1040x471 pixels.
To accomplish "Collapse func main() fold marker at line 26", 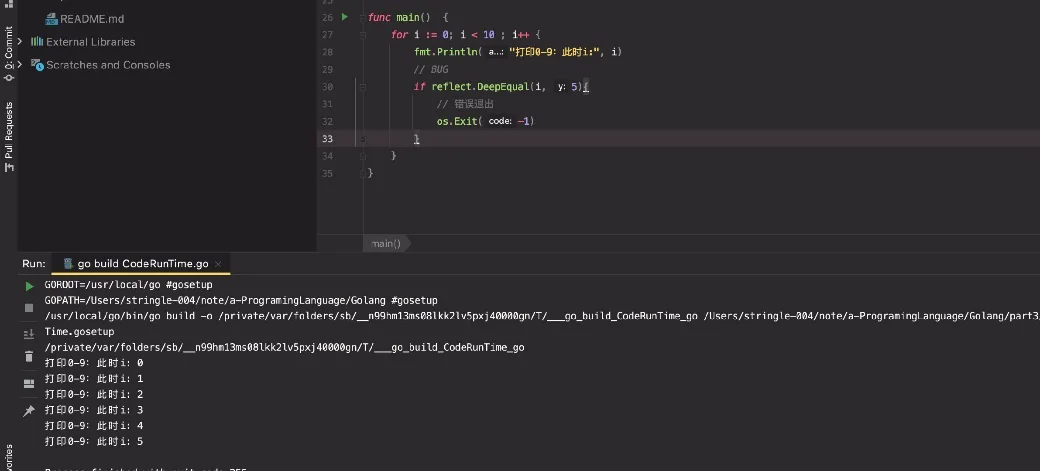I will pos(362,17).
